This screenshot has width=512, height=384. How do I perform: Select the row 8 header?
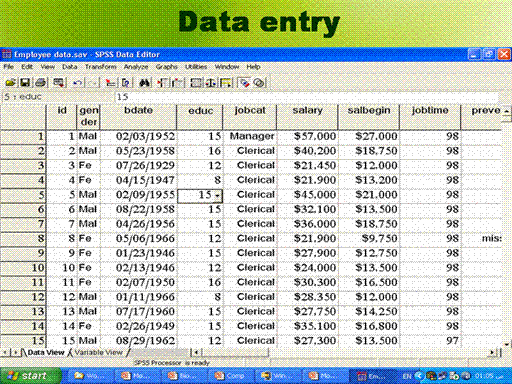[23, 238]
